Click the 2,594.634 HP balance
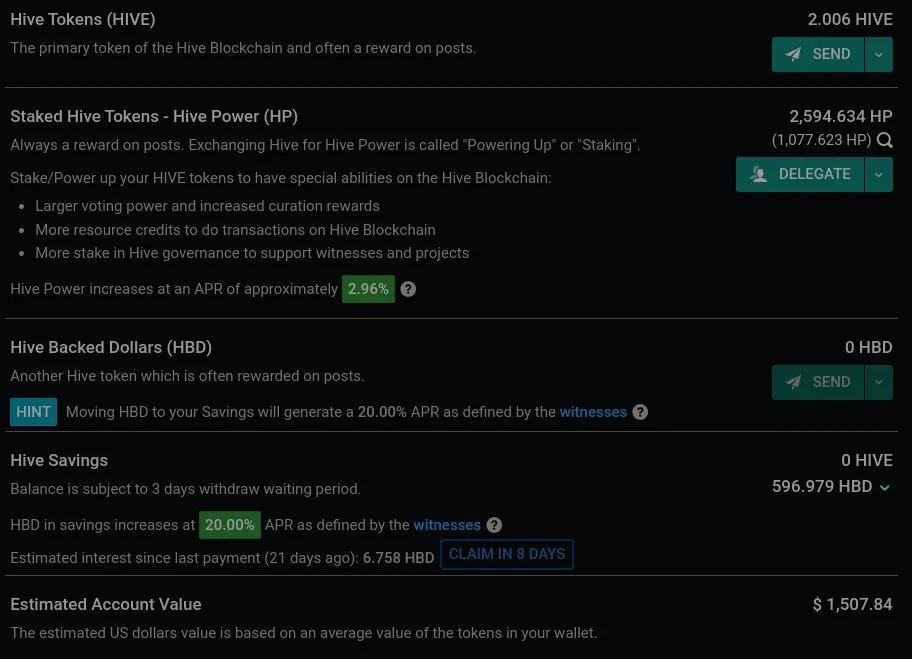 tap(840, 116)
